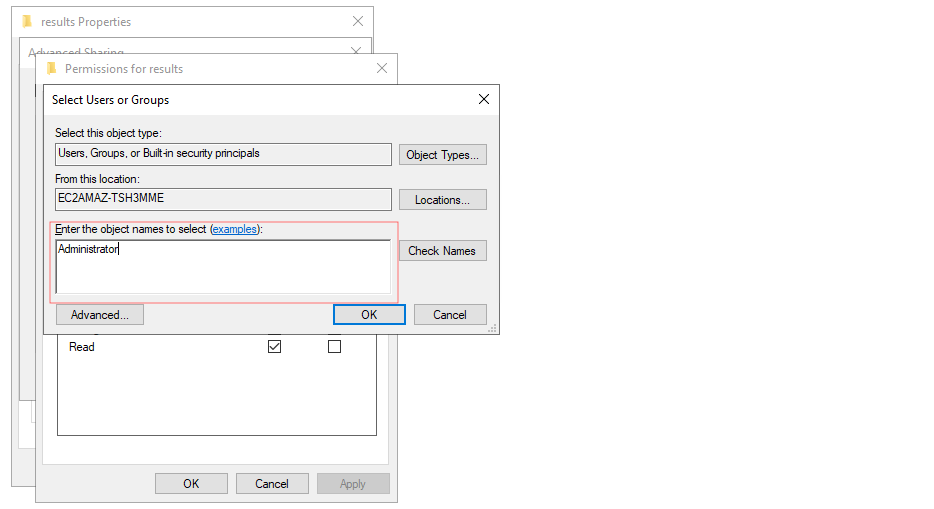Check the Allow checkbox for Read permission

[275, 347]
